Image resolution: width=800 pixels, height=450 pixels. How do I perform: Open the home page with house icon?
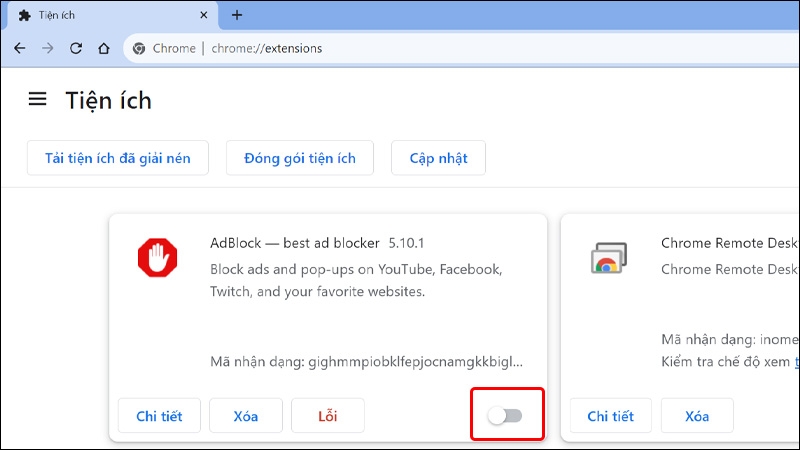(104, 48)
